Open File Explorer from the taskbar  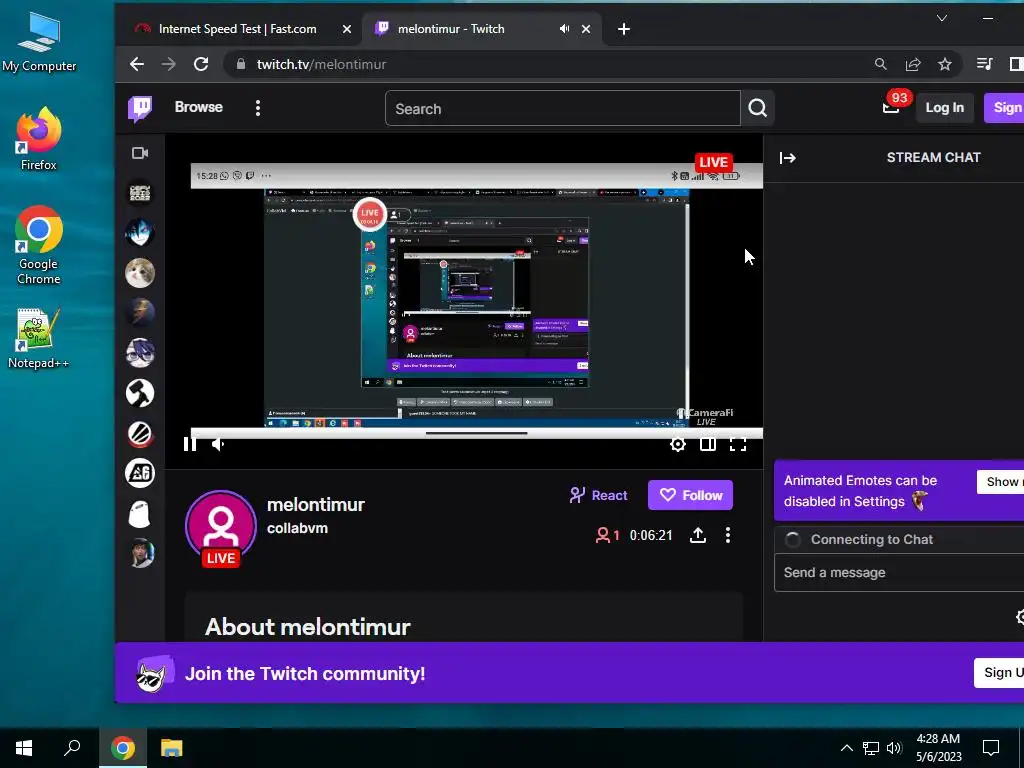click(x=172, y=748)
